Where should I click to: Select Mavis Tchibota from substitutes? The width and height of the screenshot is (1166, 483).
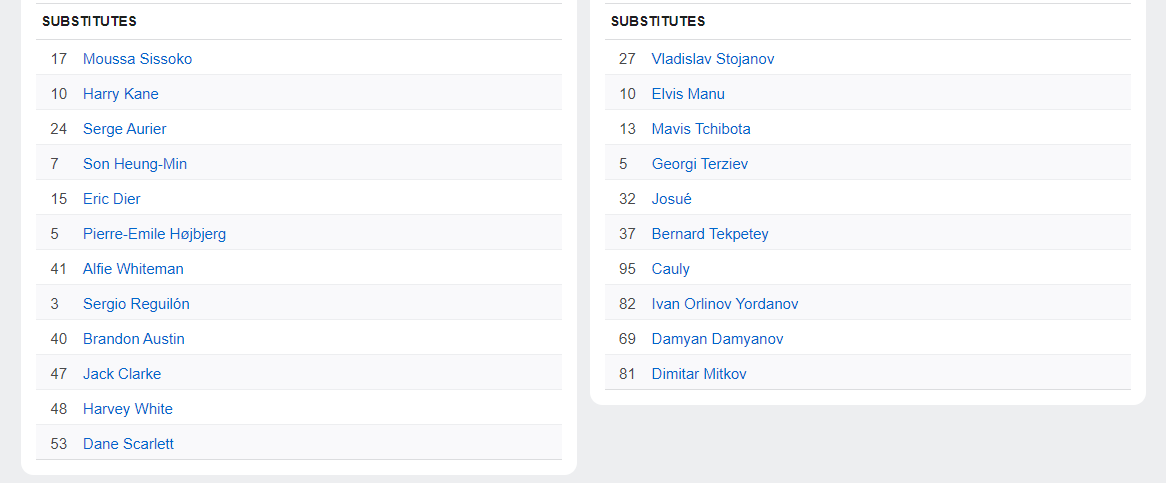[700, 129]
